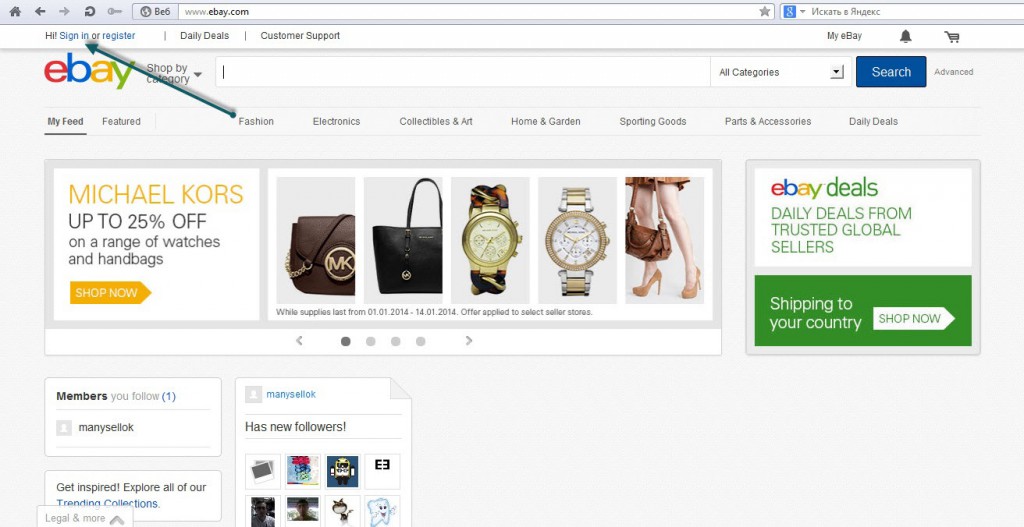Click into the eBay search field
The width and height of the screenshot is (1024, 527).
[x=460, y=72]
